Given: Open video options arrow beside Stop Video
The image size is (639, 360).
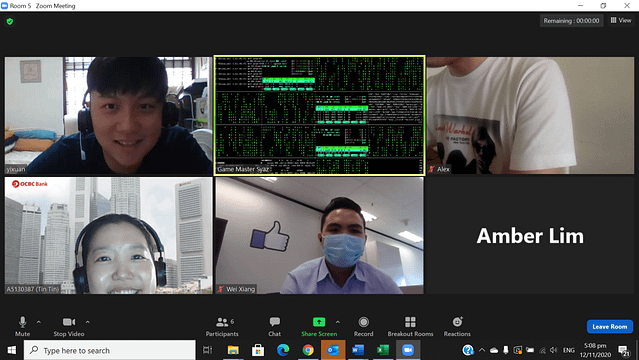Looking at the screenshot, I should tap(88, 322).
